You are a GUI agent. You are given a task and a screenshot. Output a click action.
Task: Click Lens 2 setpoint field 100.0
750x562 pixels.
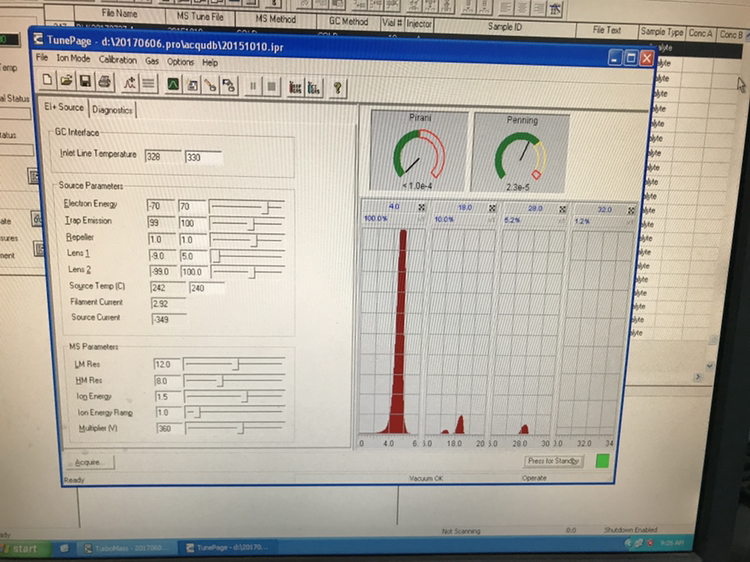pyautogui.click(x=195, y=272)
